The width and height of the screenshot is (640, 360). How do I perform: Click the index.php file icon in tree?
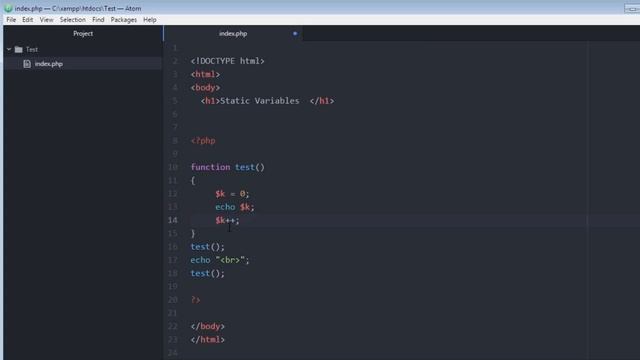click(27, 64)
